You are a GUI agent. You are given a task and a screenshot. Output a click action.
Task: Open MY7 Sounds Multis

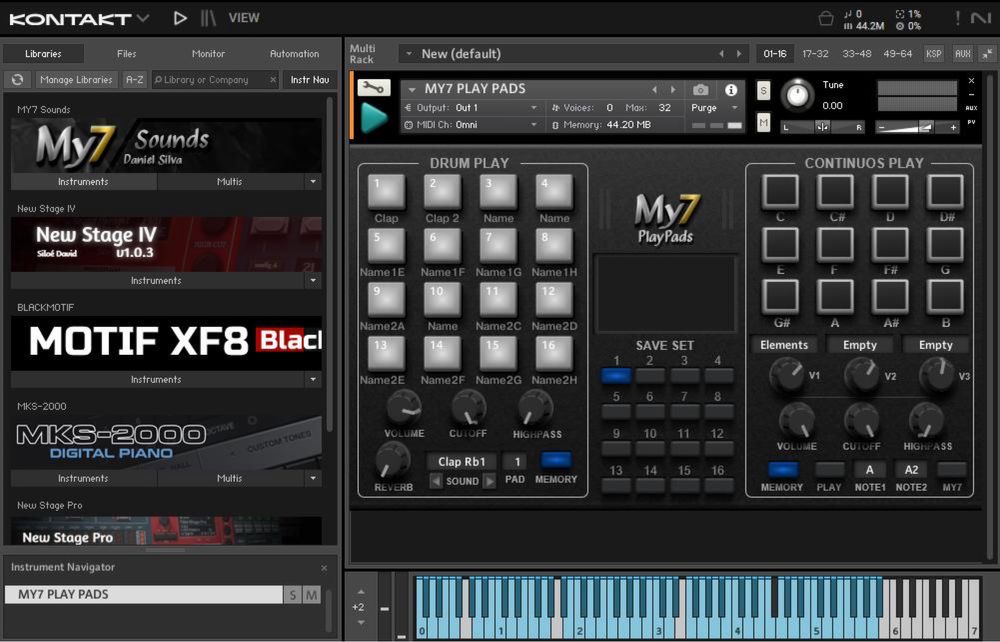pyautogui.click(x=230, y=182)
